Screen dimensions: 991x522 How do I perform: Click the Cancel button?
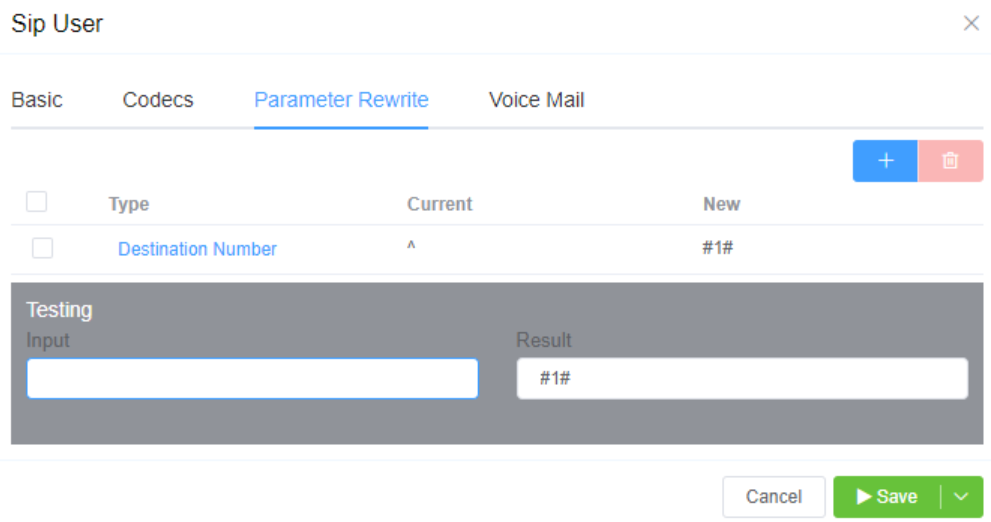pos(774,497)
